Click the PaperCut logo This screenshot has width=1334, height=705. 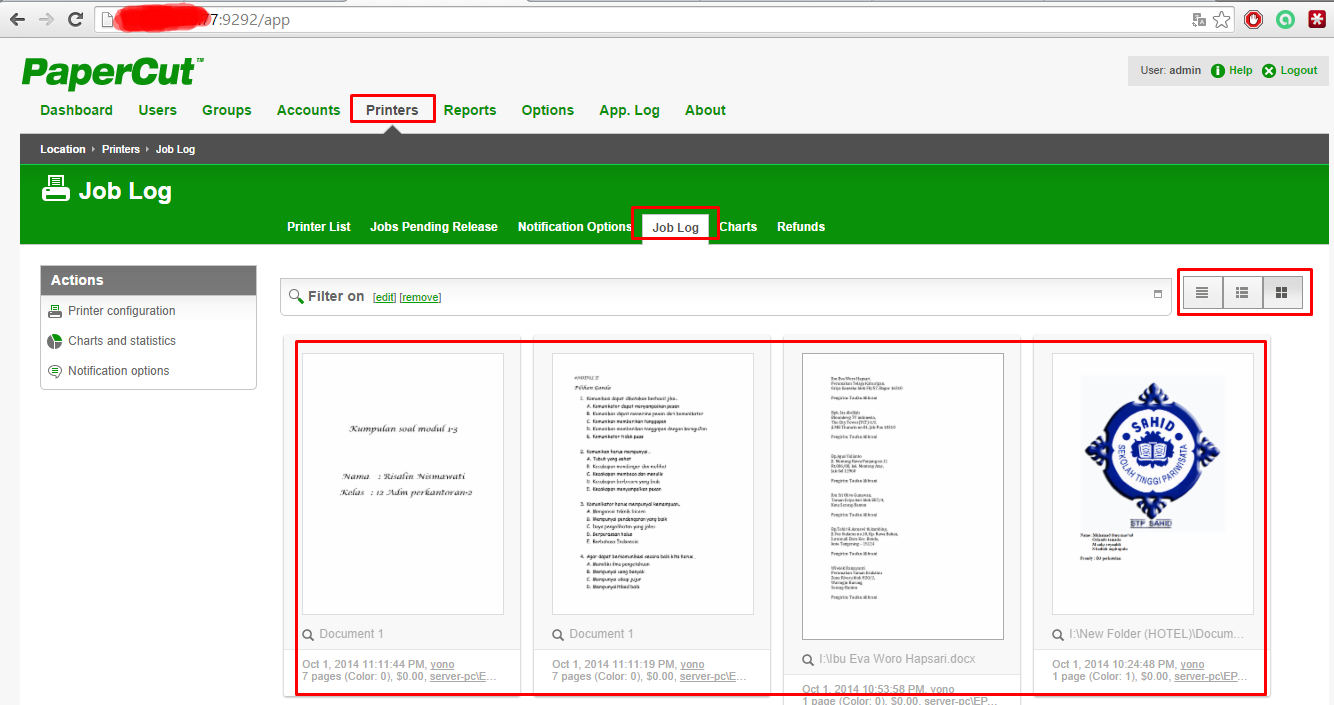(110, 71)
